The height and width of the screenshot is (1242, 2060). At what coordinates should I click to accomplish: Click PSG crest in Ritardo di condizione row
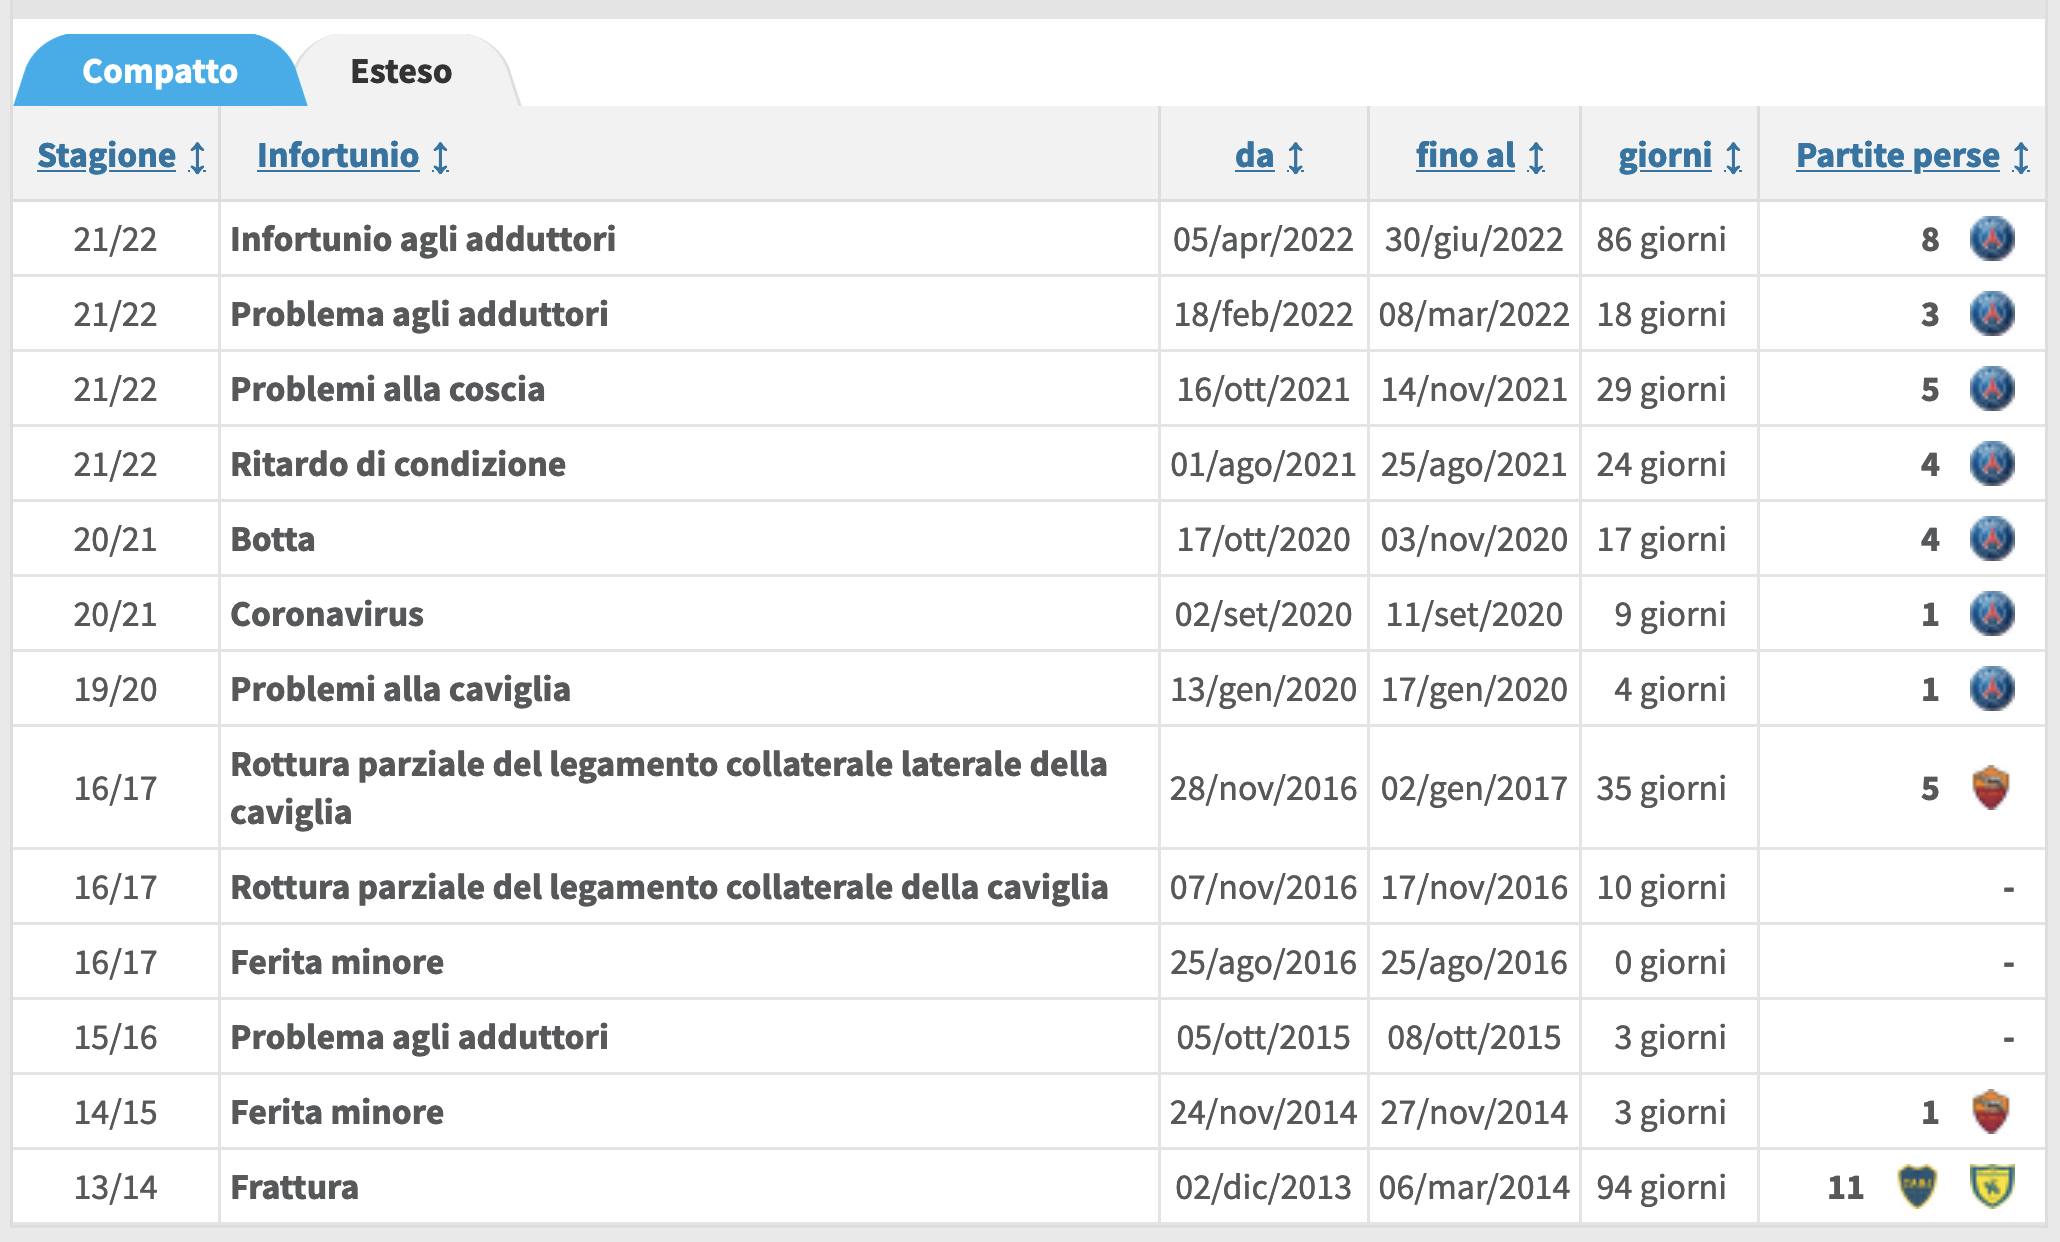click(x=1991, y=464)
